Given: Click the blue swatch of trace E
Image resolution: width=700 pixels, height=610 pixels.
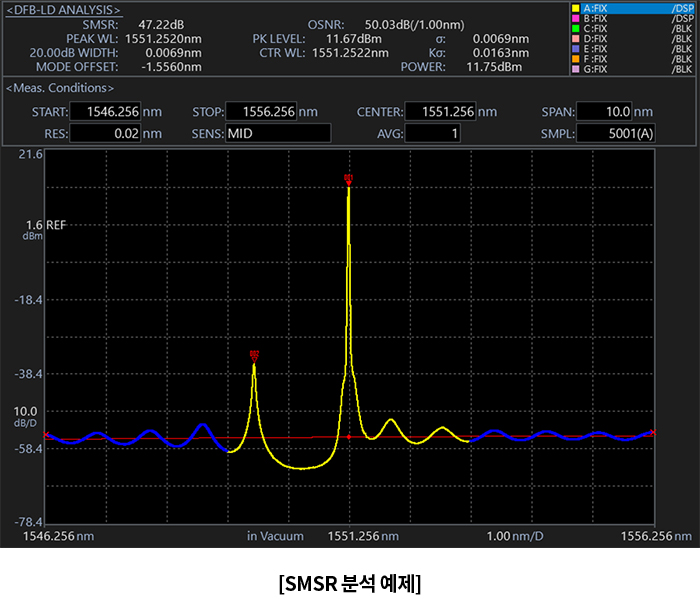Looking at the screenshot, I should (576, 49).
